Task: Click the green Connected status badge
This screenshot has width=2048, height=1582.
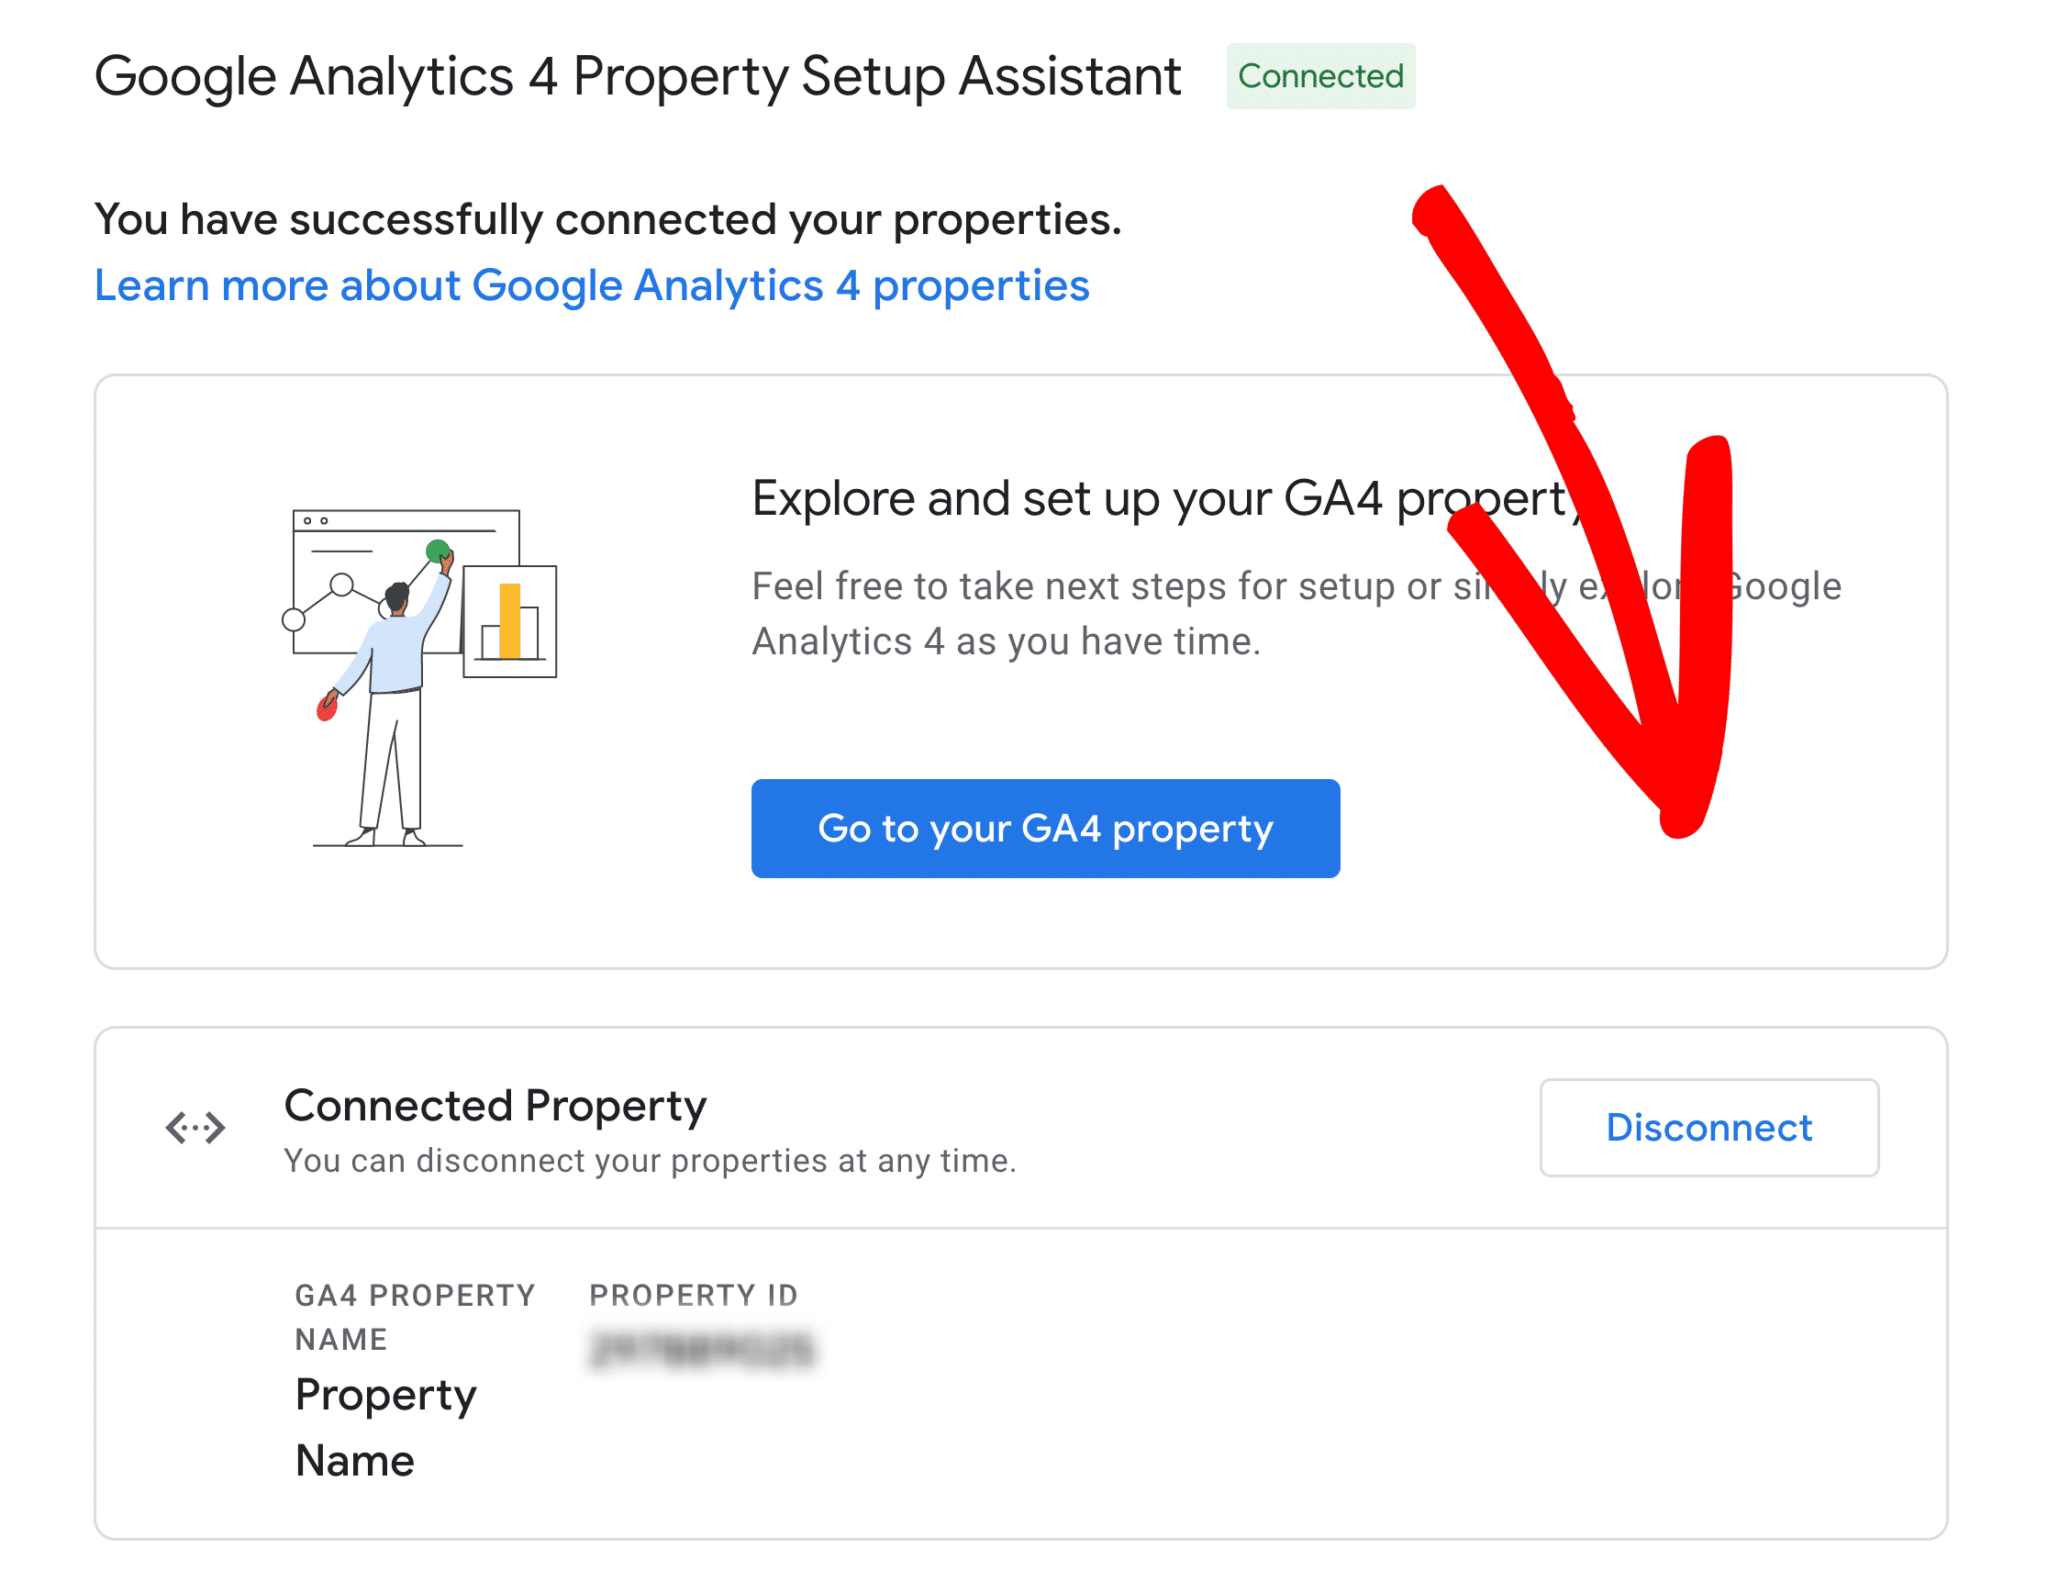Action: tap(1320, 76)
